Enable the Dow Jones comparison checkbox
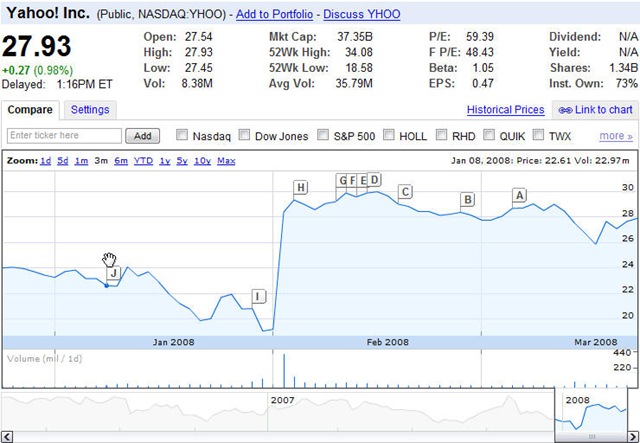This screenshot has width=640, height=443. click(244, 135)
